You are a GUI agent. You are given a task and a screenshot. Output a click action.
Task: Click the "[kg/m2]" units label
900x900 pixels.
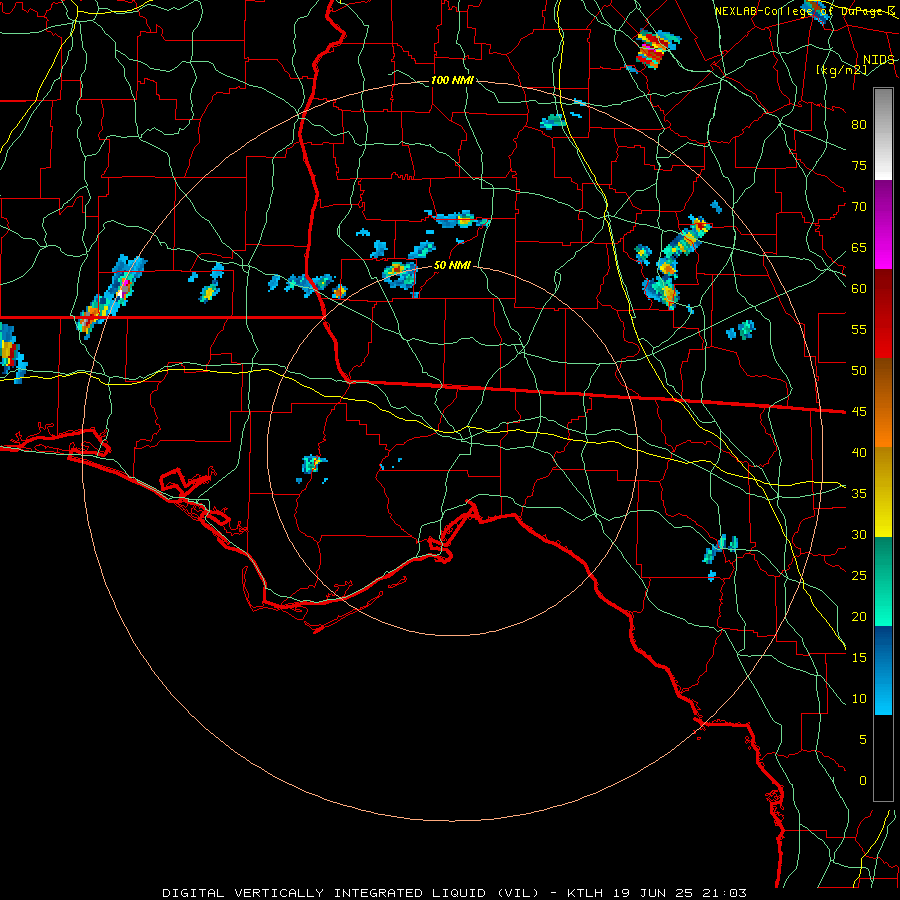pyautogui.click(x=841, y=70)
